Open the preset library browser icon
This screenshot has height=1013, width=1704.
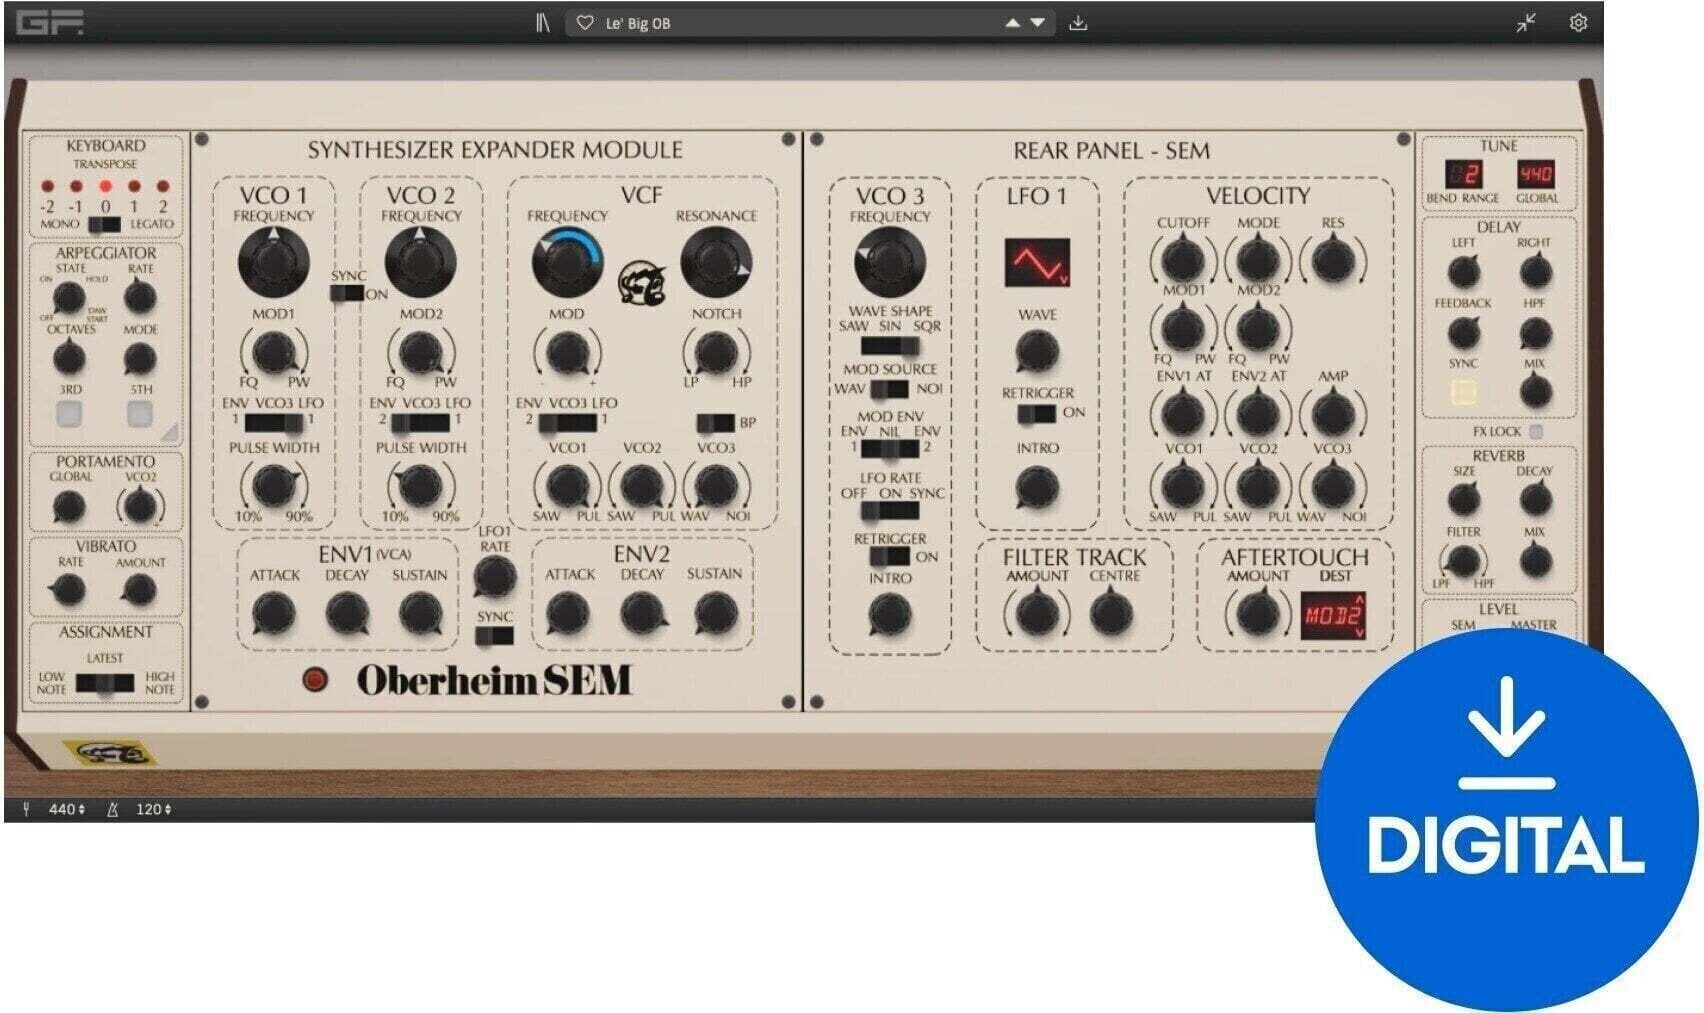coord(542,22)
